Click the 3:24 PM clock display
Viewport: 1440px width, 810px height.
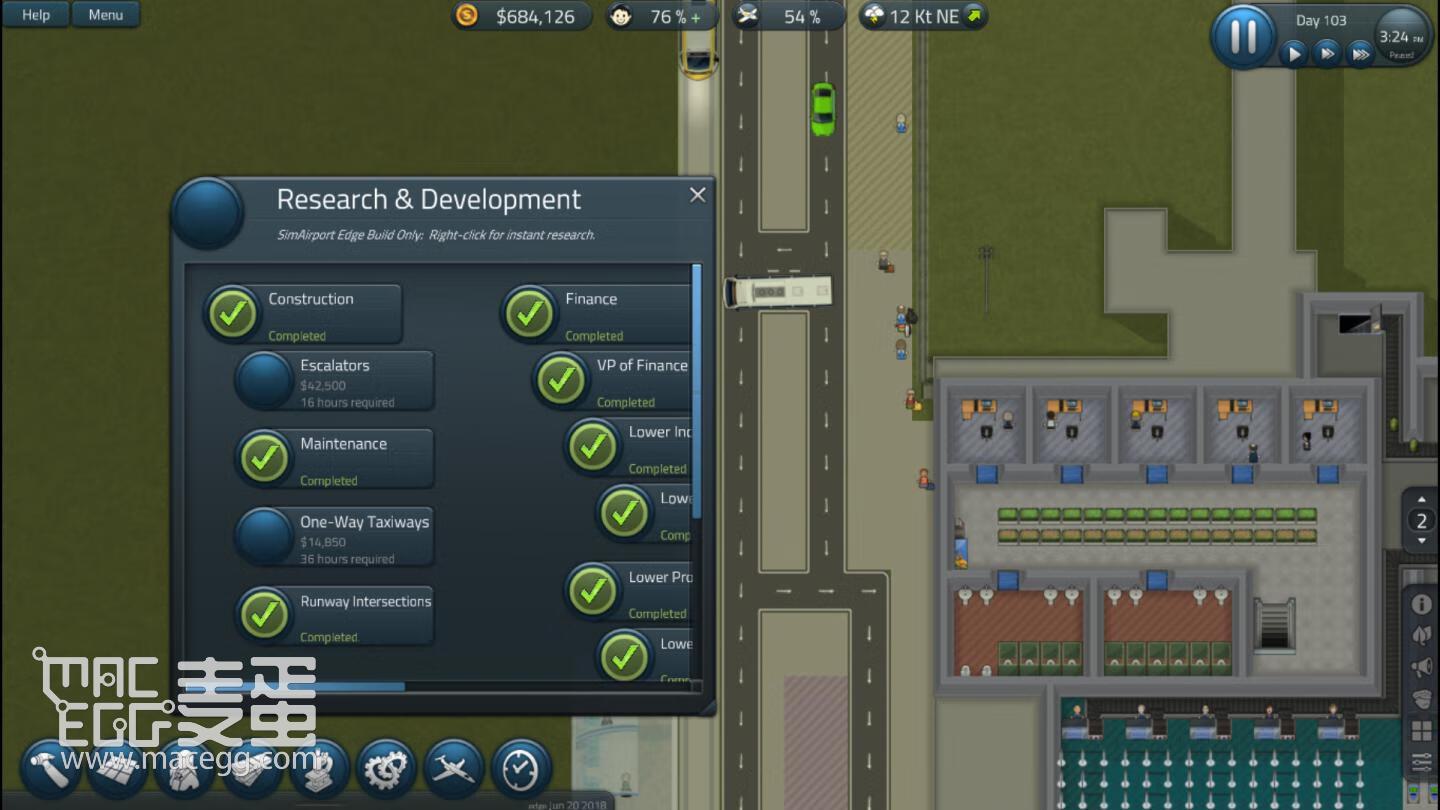[x=1402, y=38]
